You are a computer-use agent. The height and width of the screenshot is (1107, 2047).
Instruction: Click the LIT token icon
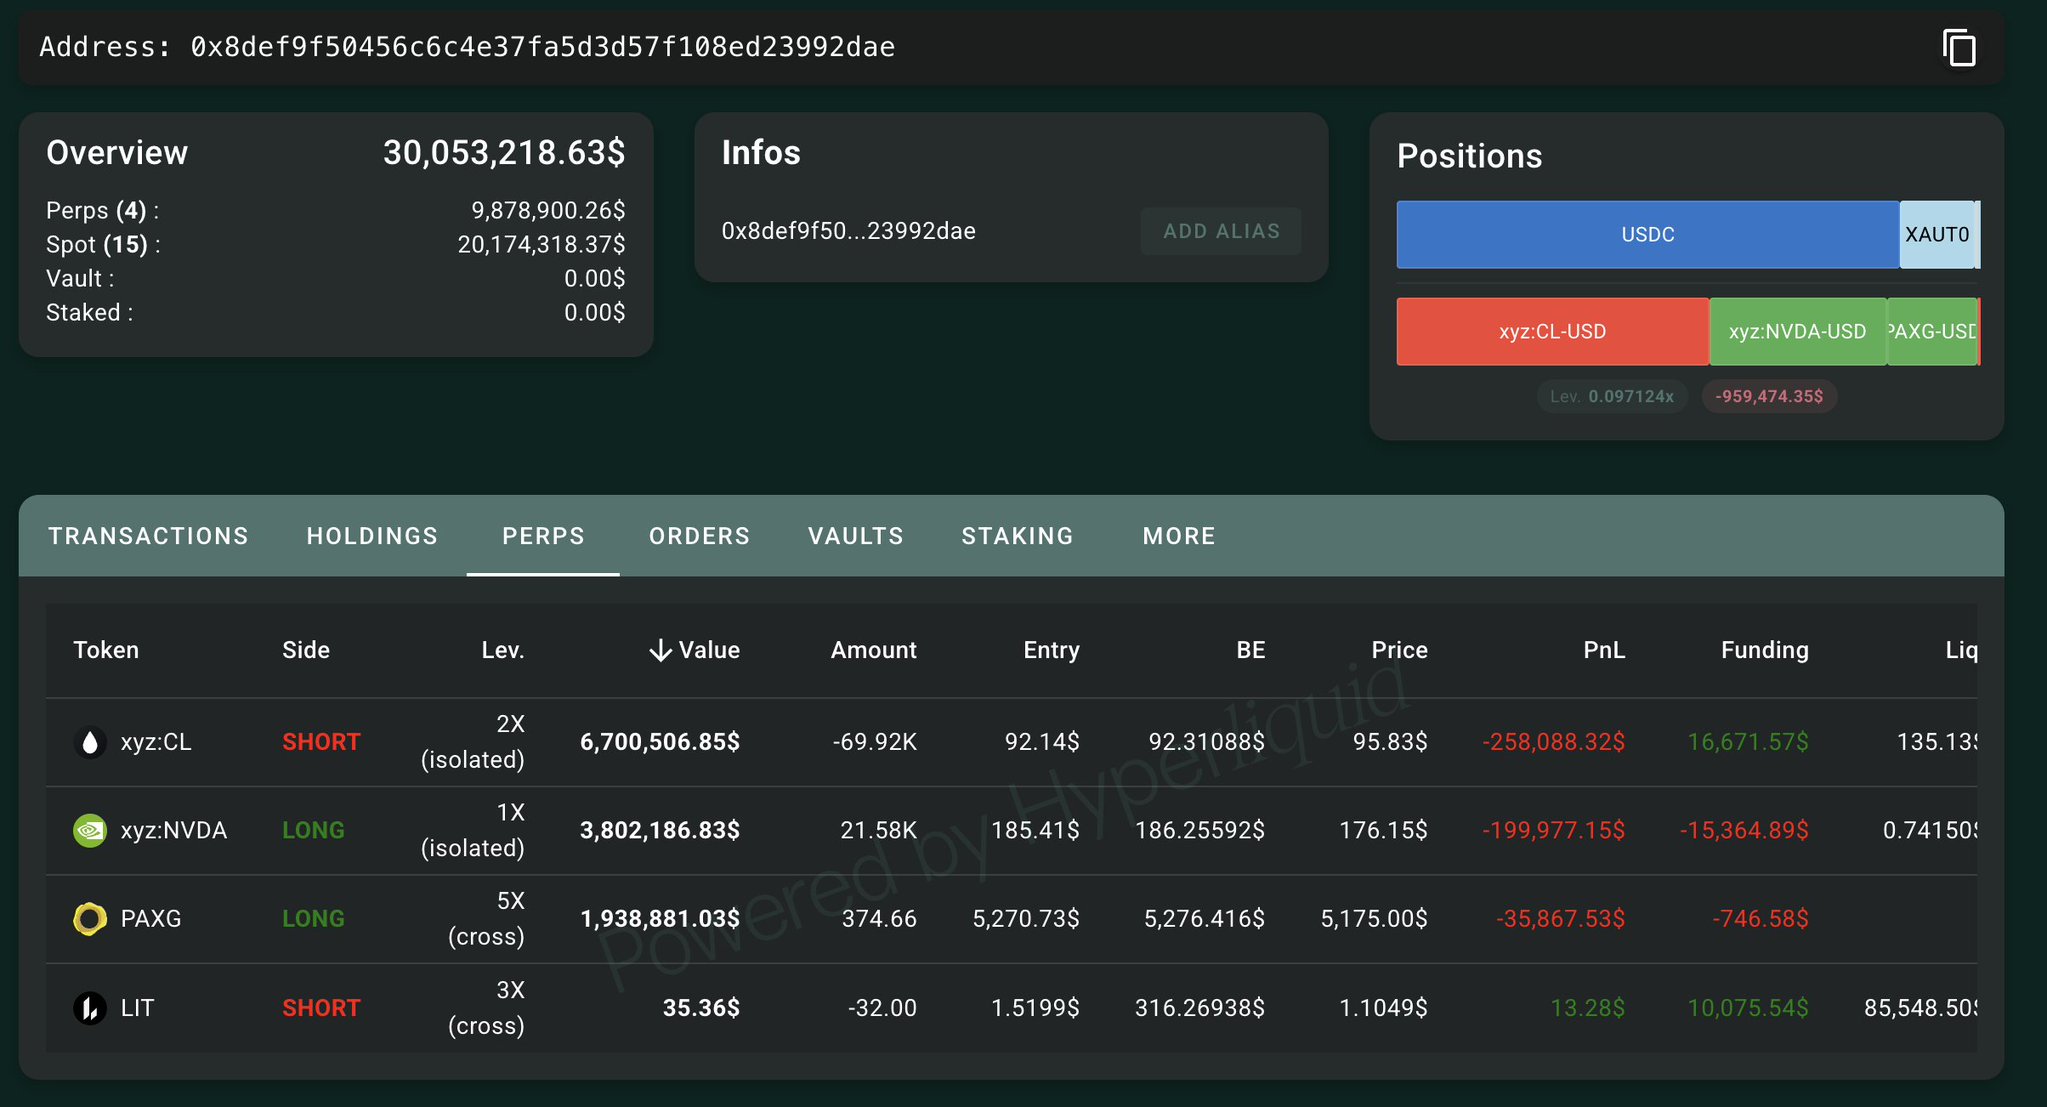pyautogui.click(x=90, y=1007)
